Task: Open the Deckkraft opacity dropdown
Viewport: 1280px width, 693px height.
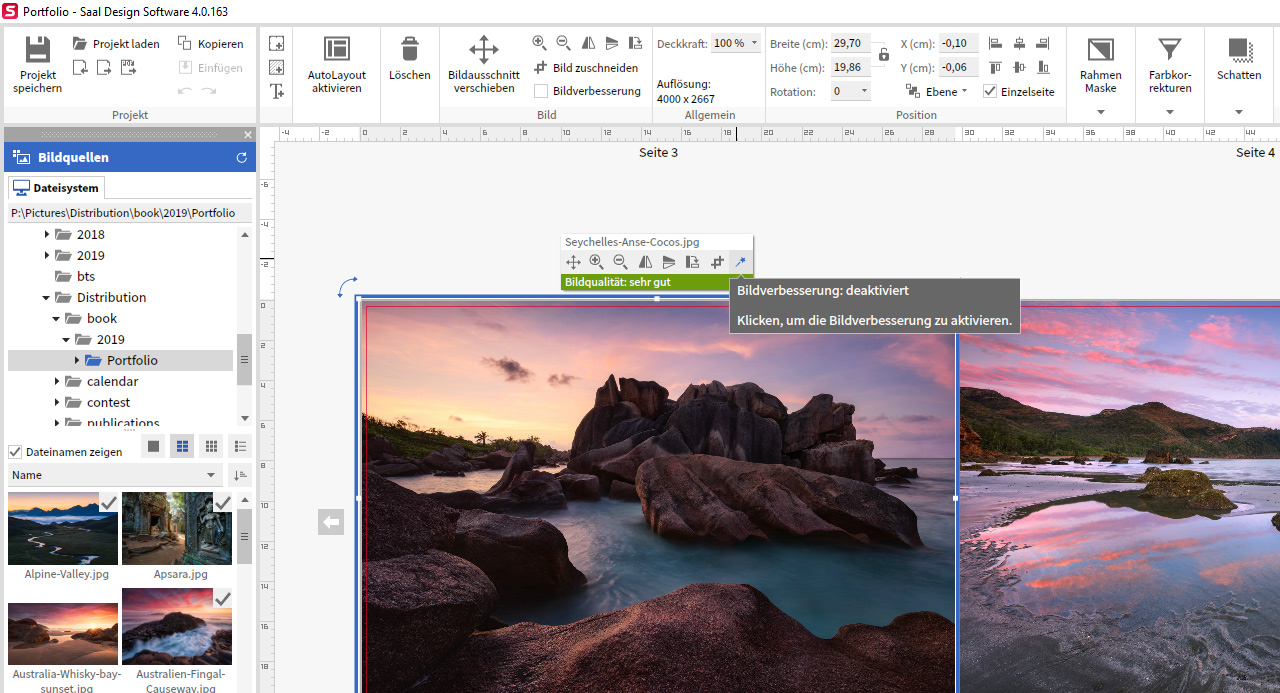Action: click(754, 43)
